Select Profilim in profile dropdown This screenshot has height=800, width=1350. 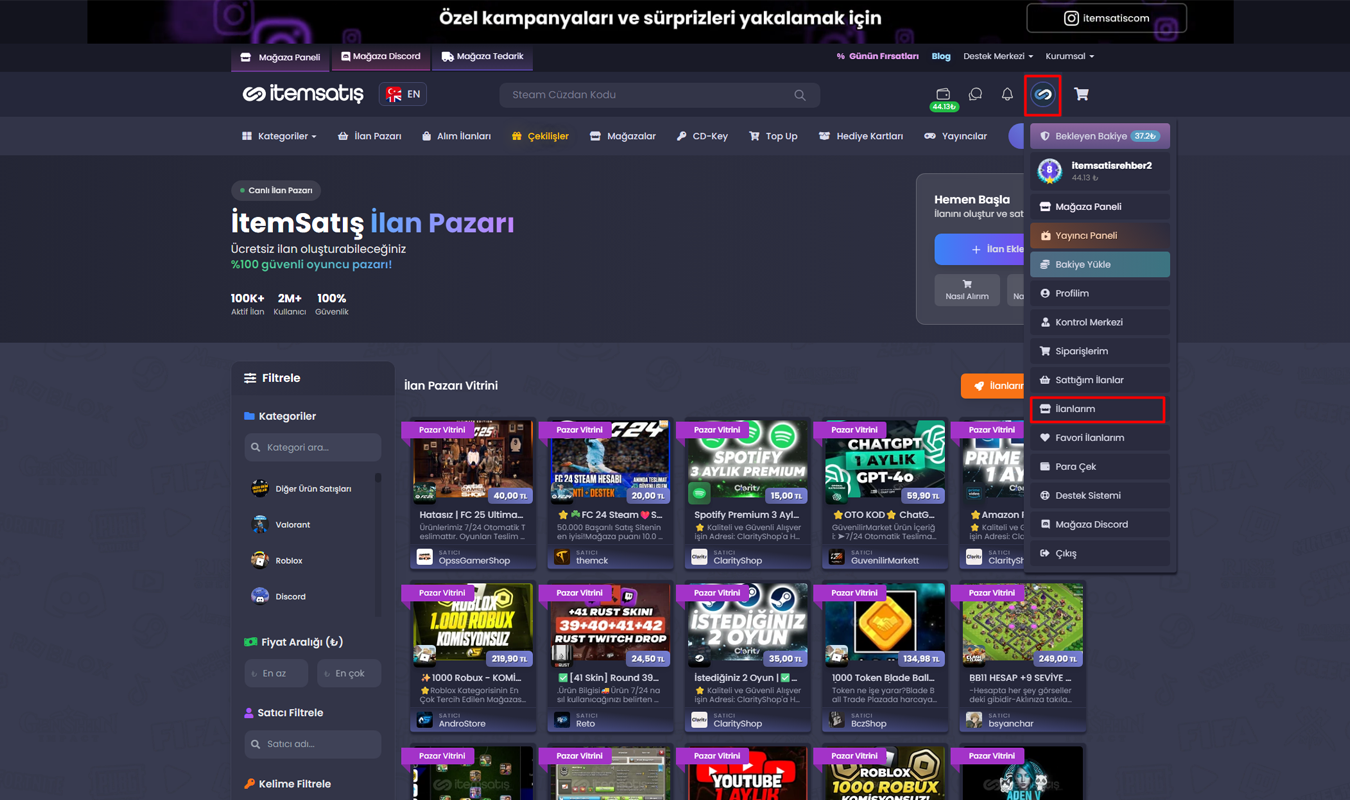[1100, 294]
